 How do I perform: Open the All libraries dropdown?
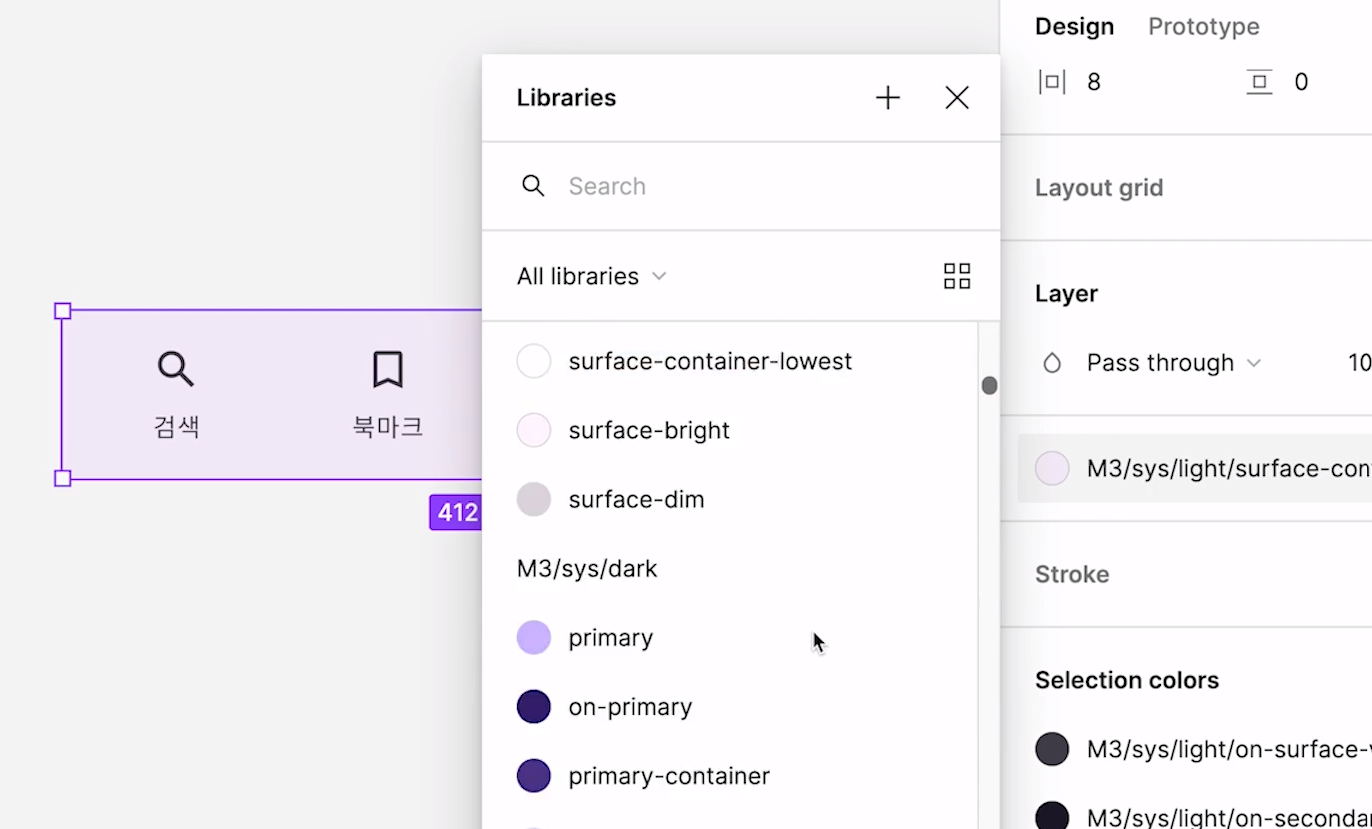coord(591,276)
